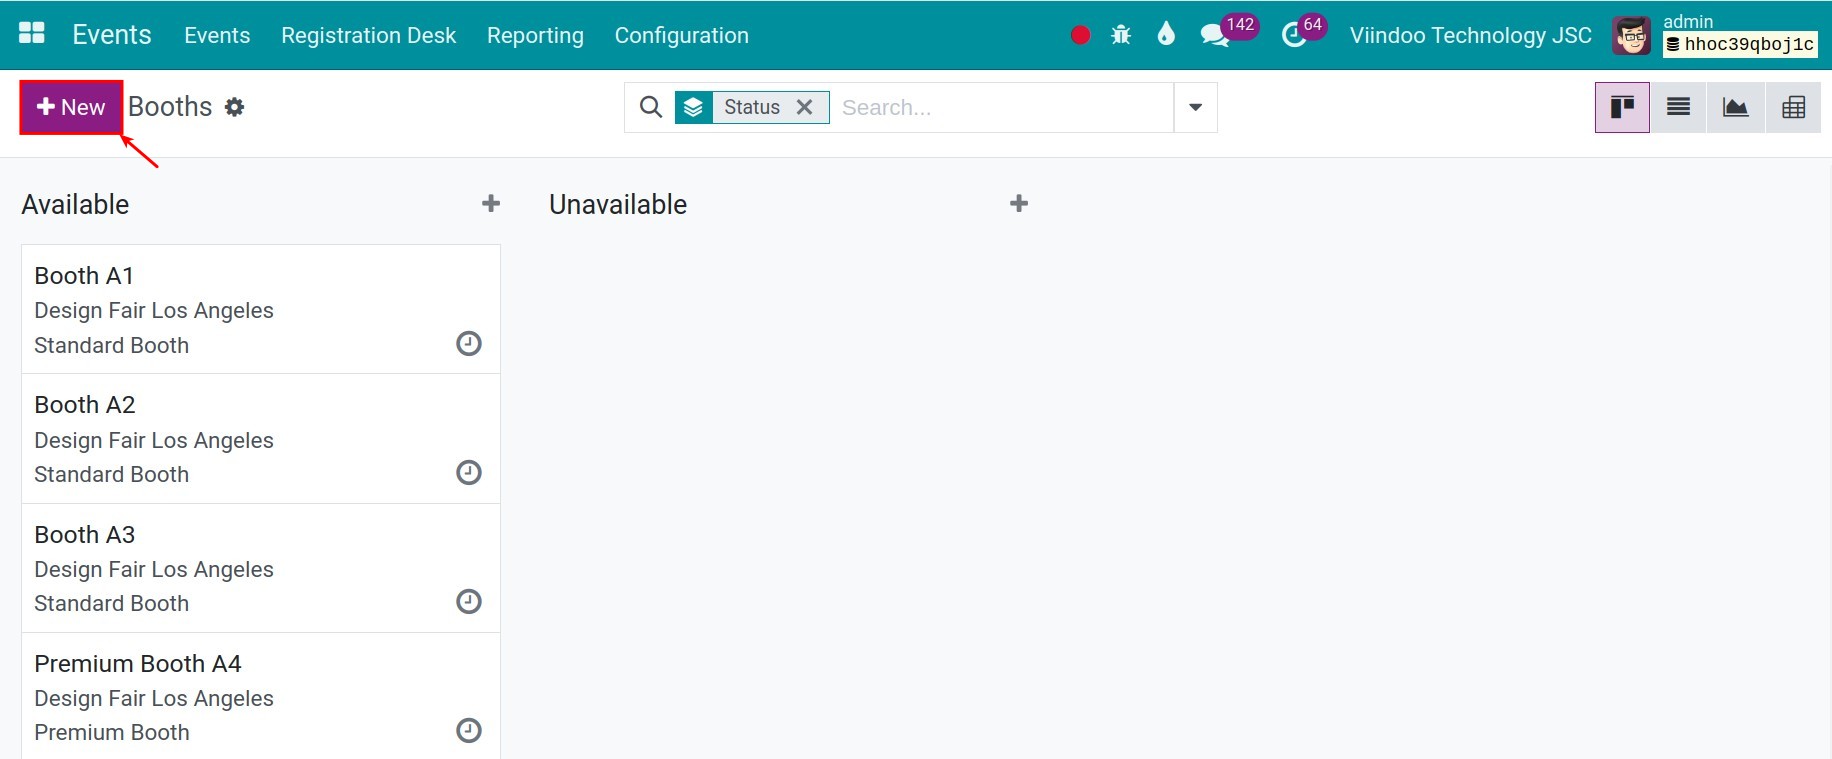This screenshot has width=1832, height=759.
Task: Switch to List view
Action: pos(1679,107)
